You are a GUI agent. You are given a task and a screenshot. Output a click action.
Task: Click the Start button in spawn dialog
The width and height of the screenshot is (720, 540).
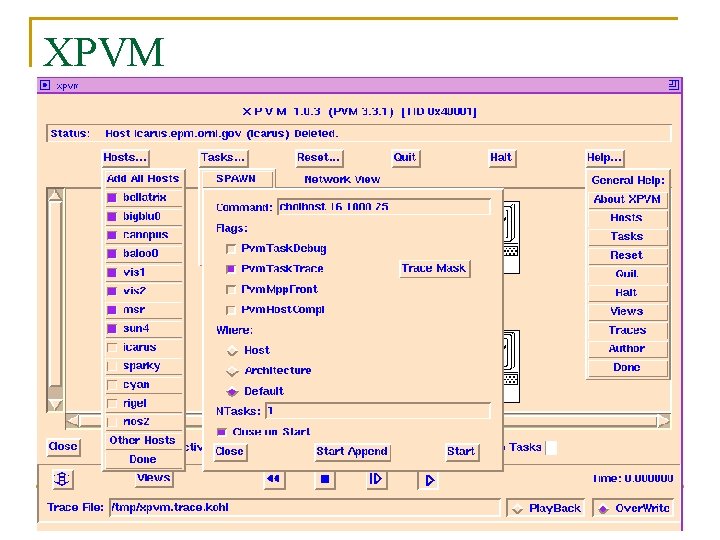pyautogui.click(x=461, y=451)
